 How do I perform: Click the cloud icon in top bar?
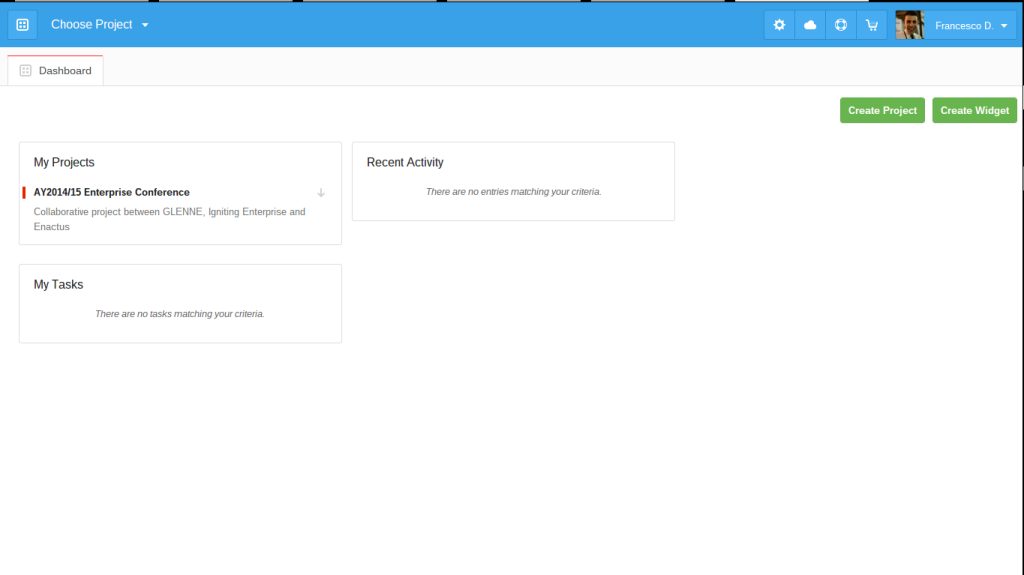(810, 25)
